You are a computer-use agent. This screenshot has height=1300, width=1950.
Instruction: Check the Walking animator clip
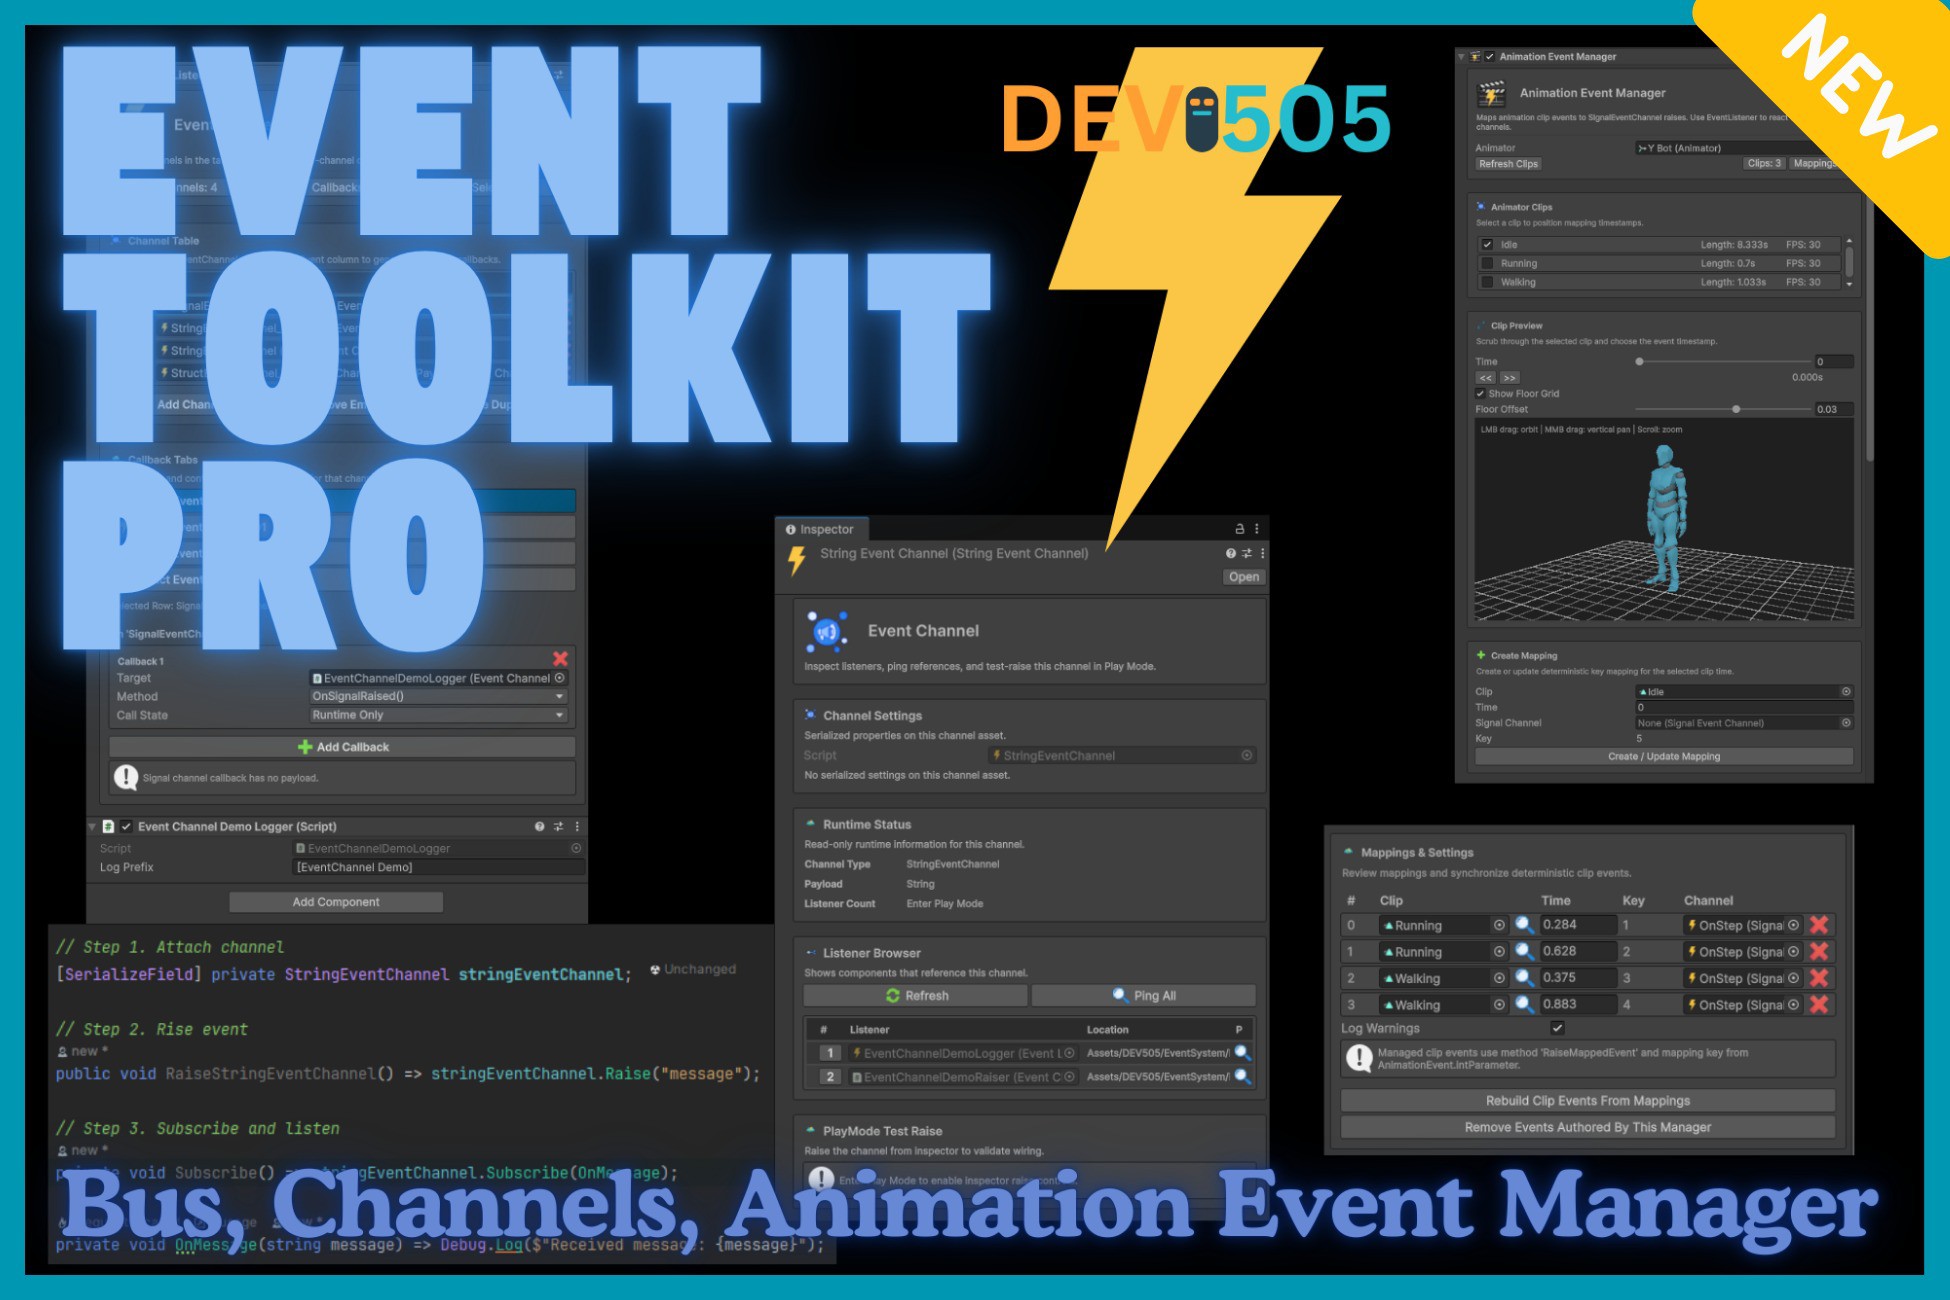(1487, 282)
